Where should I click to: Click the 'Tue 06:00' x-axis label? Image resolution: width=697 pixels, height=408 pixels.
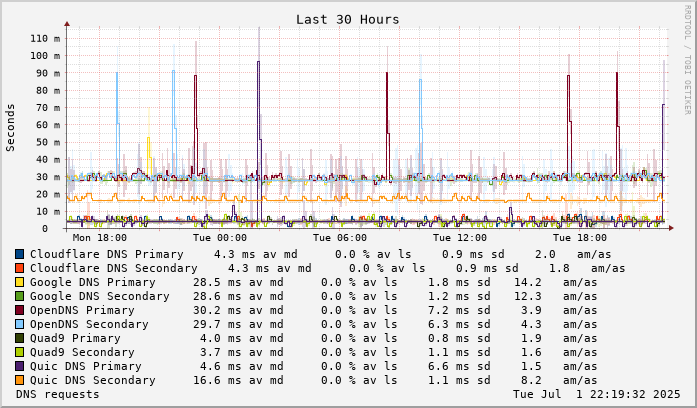(x=340, y=238)
